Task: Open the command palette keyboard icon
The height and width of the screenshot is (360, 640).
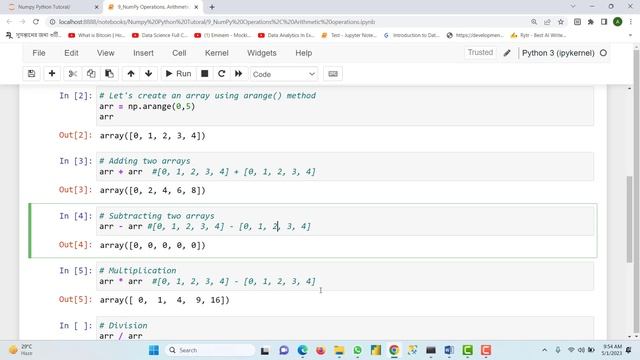Action: coord(333,74)
